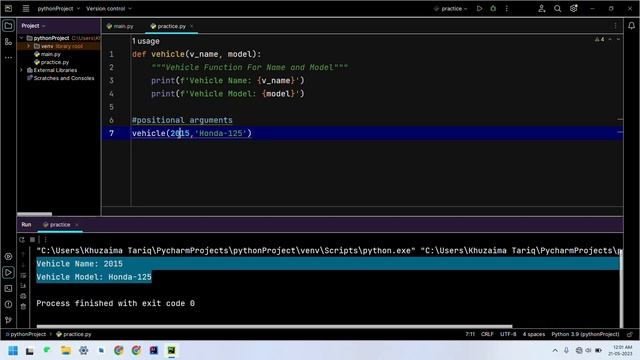Change UTF-8 file encoding
The image size is (640, 360).
tap(508, 334)
